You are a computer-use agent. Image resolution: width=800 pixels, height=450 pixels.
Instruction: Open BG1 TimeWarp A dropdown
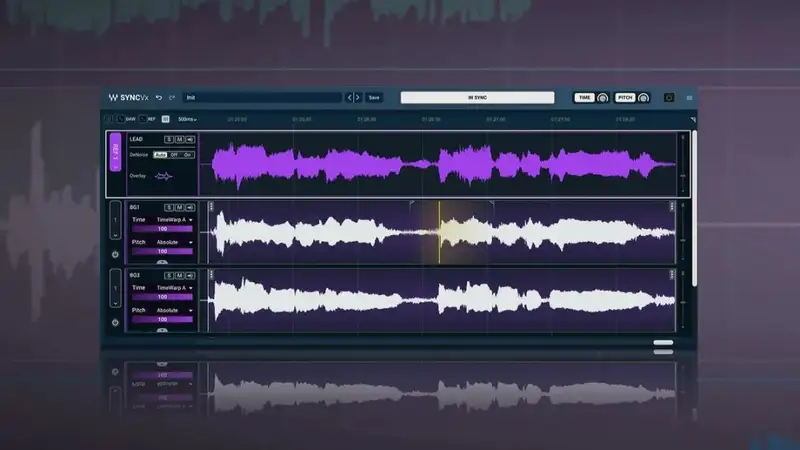[174, 220]
